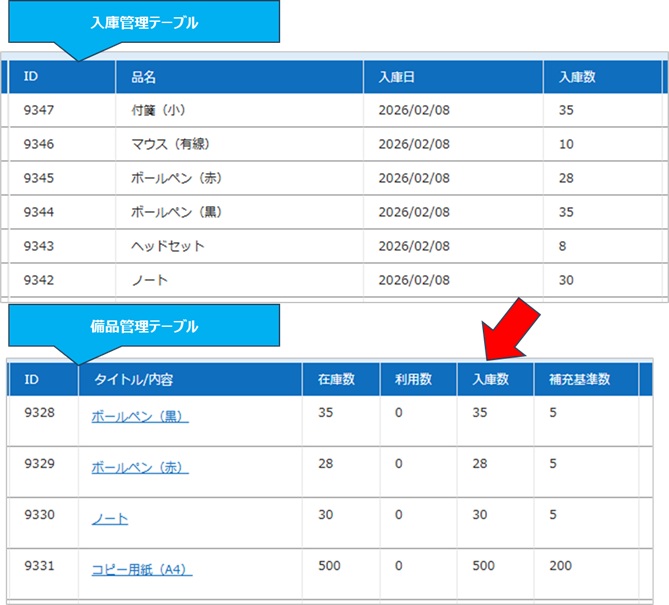Open the コピー用紙（A4） item link

[141, 570]
